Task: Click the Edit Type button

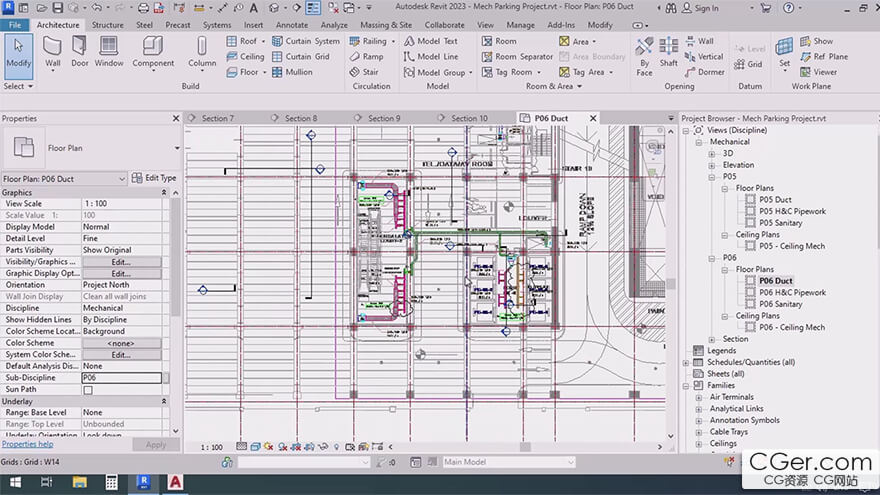Action: [x=154, y=178]
